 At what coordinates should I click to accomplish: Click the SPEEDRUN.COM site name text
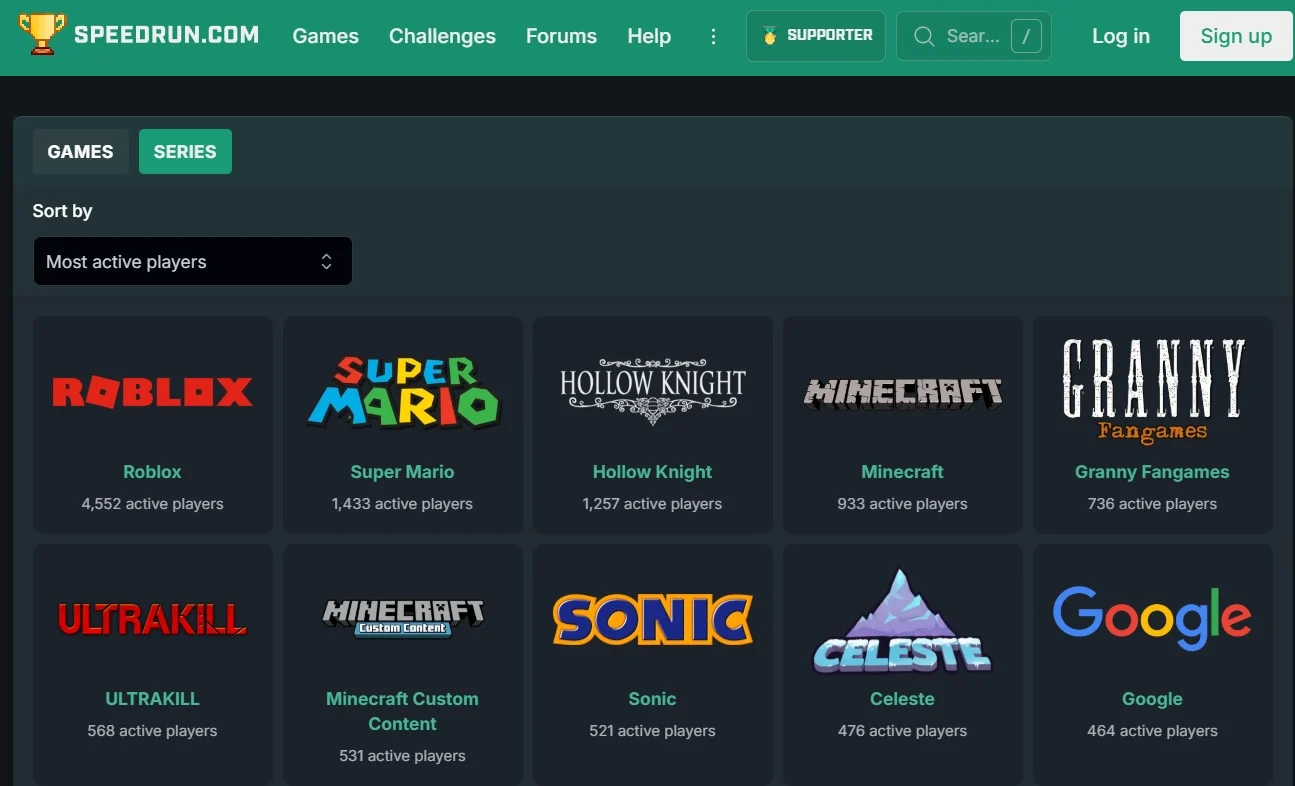(x=167, y=35)
